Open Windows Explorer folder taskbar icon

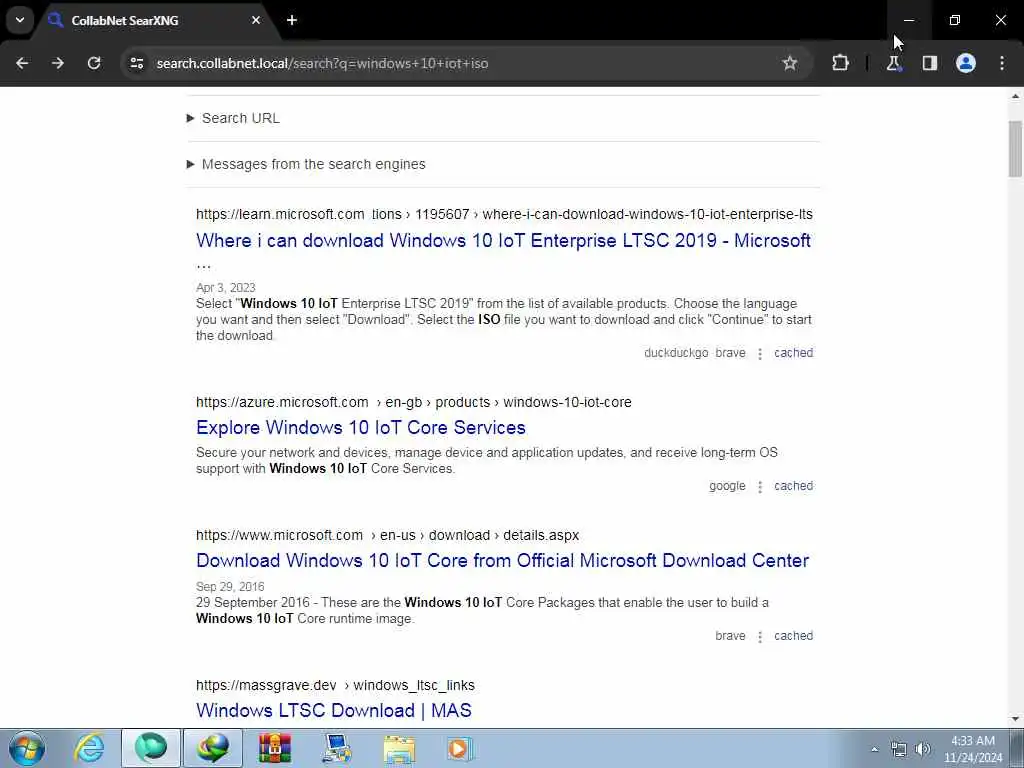tap(399, 748)
